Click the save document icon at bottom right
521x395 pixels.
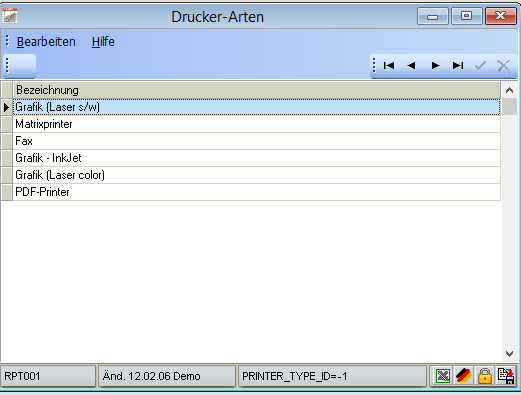506,376
